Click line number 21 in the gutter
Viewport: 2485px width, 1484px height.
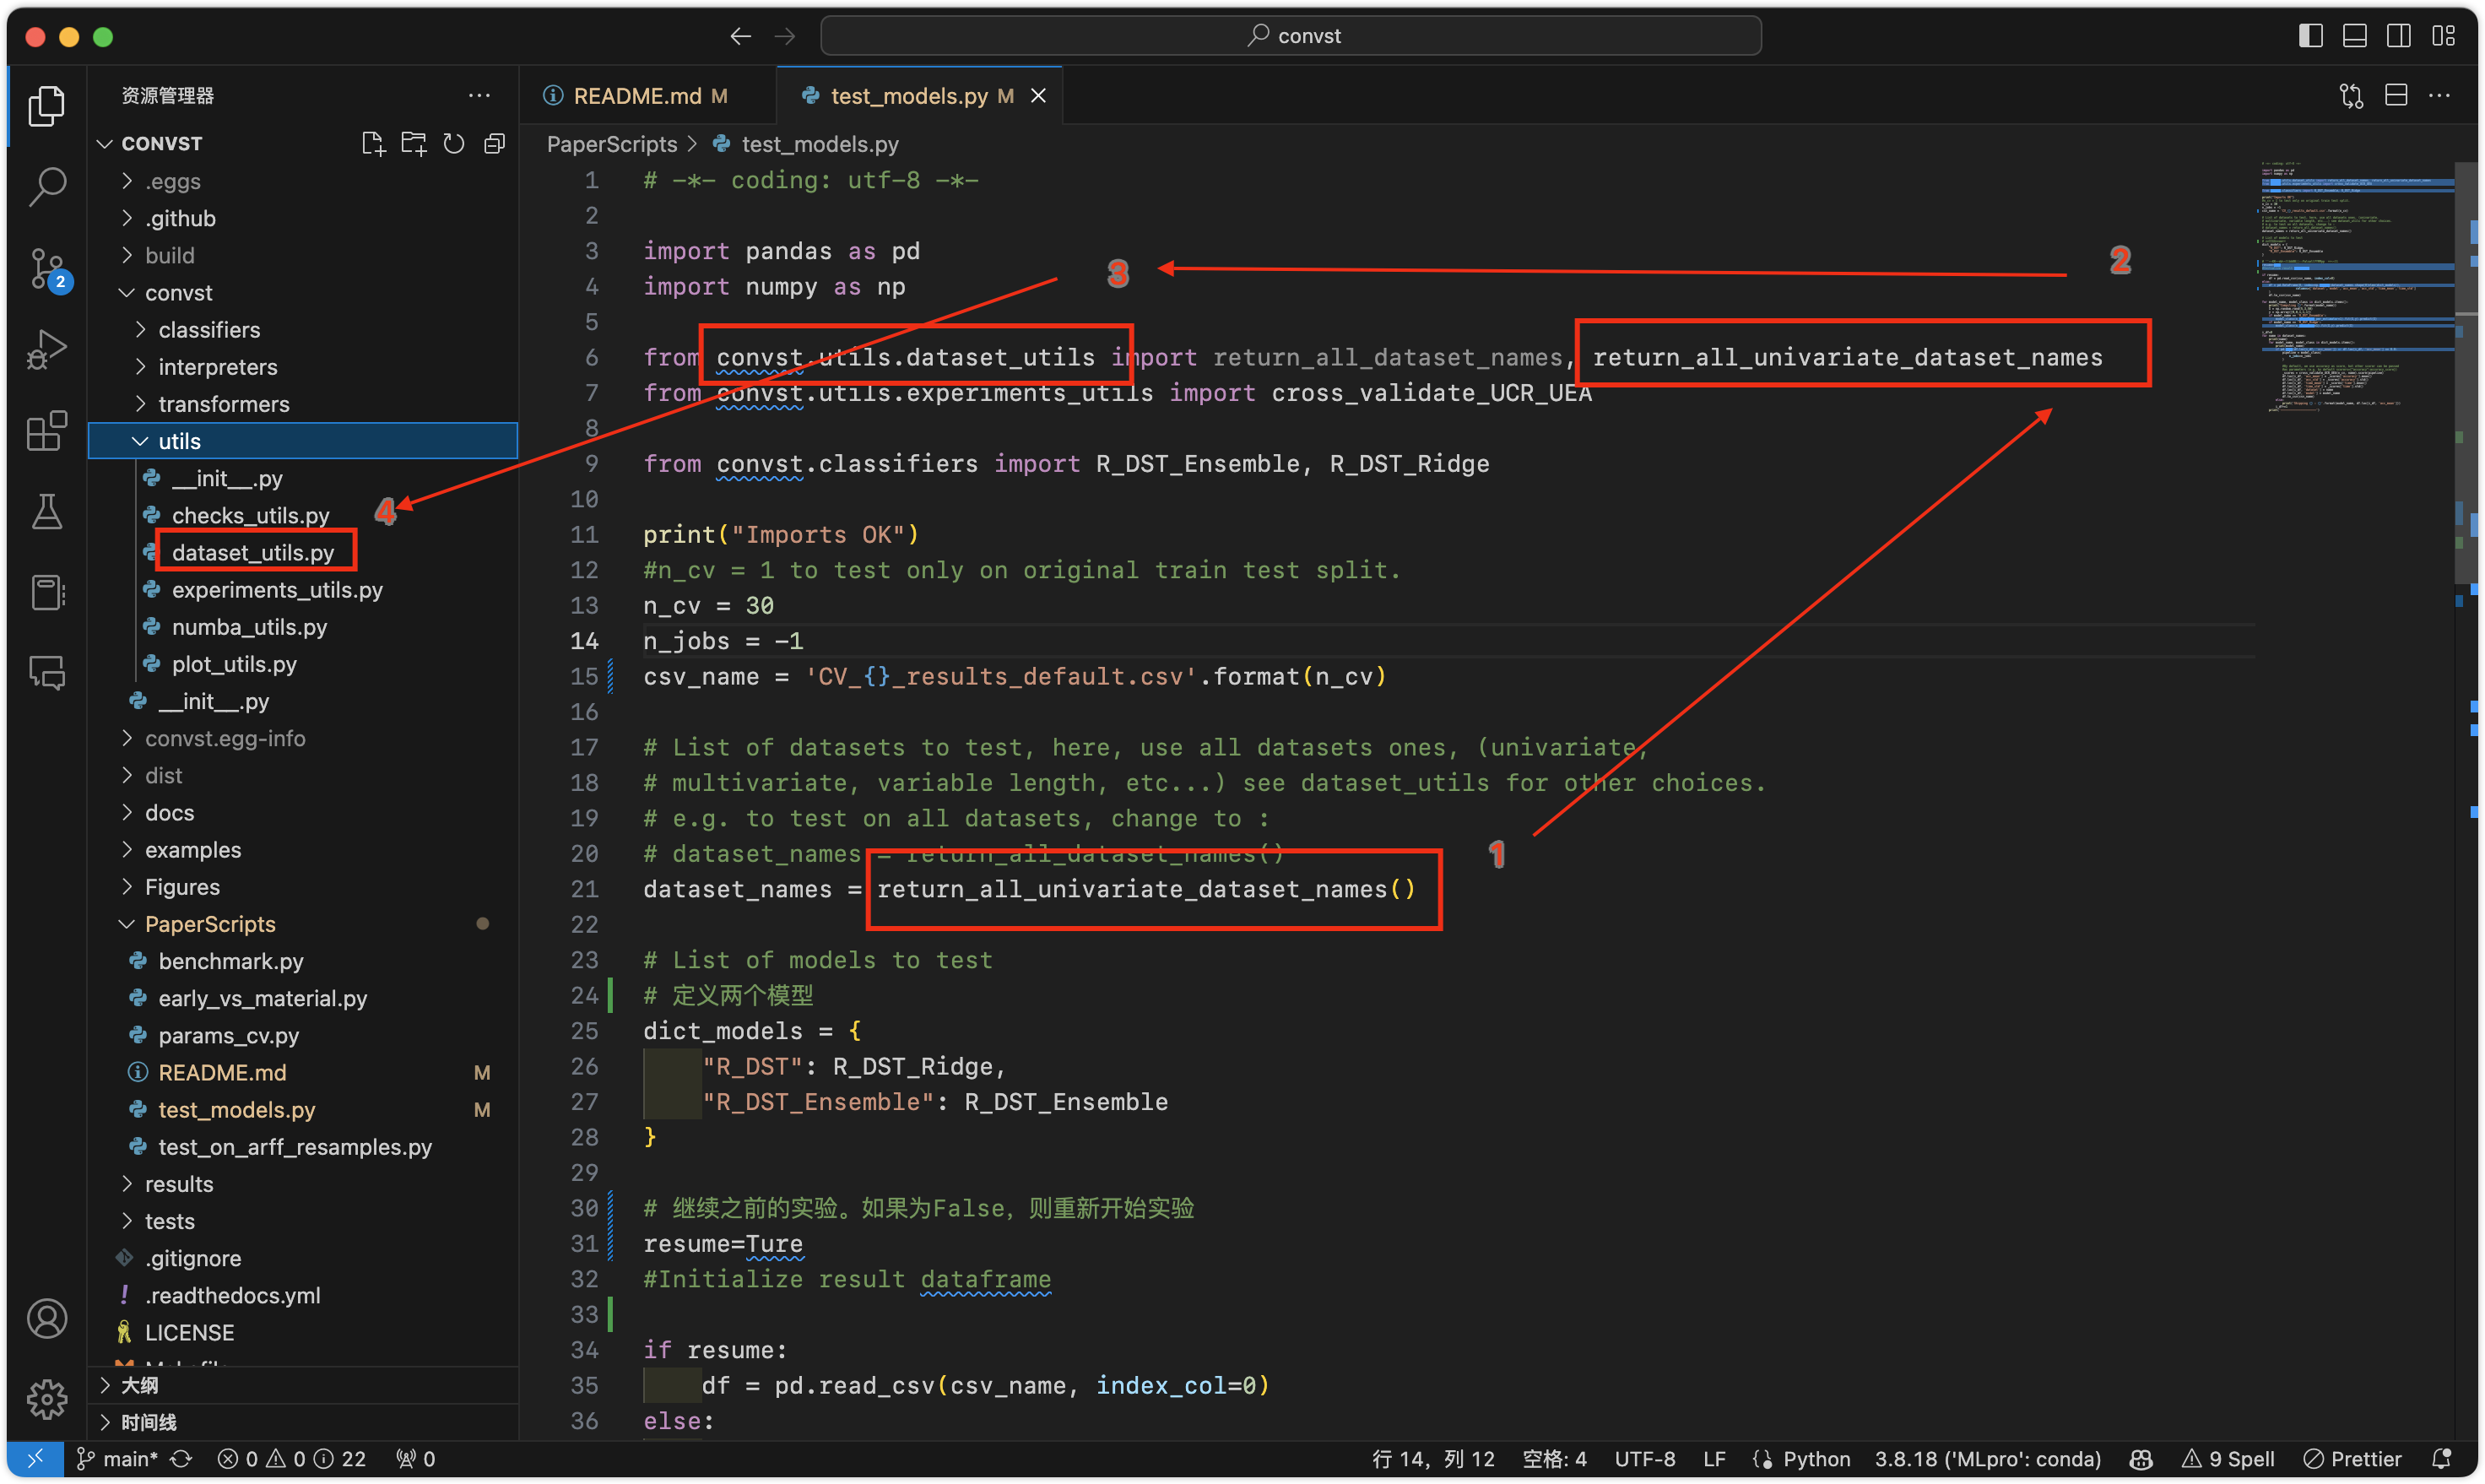[585, 889]
